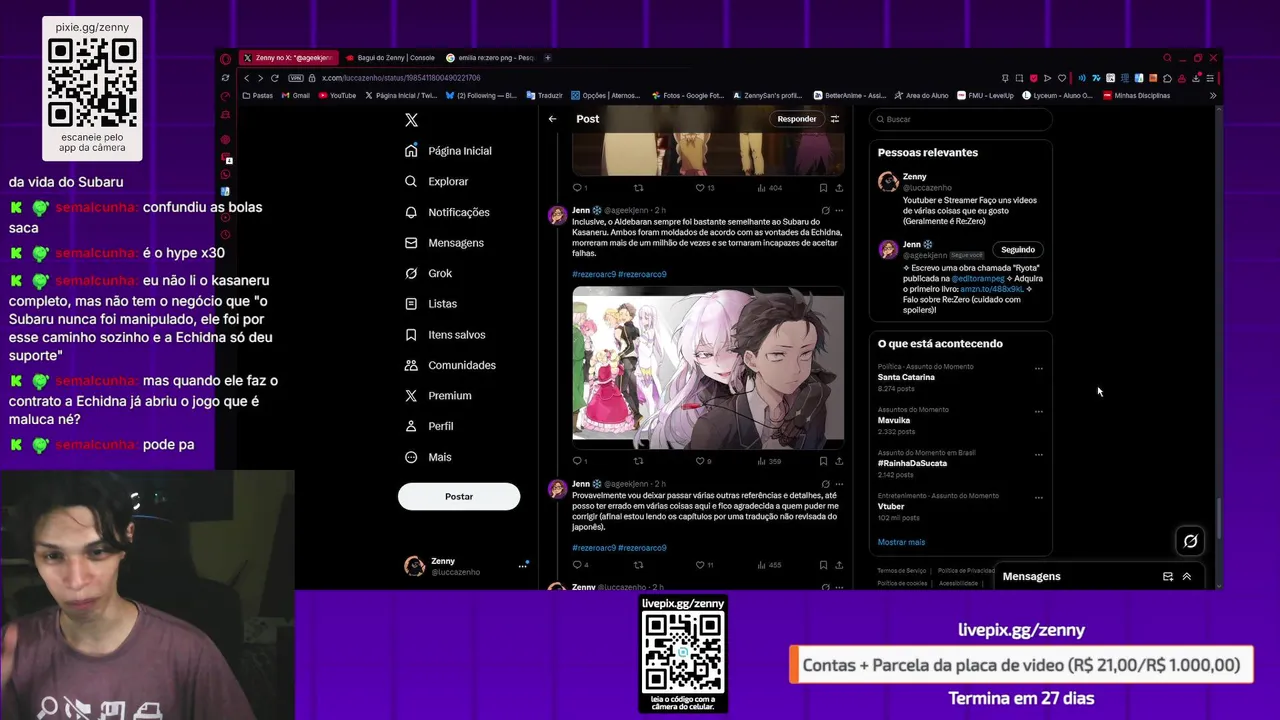Open account switcher dots next to Zenny

[522, 566]
